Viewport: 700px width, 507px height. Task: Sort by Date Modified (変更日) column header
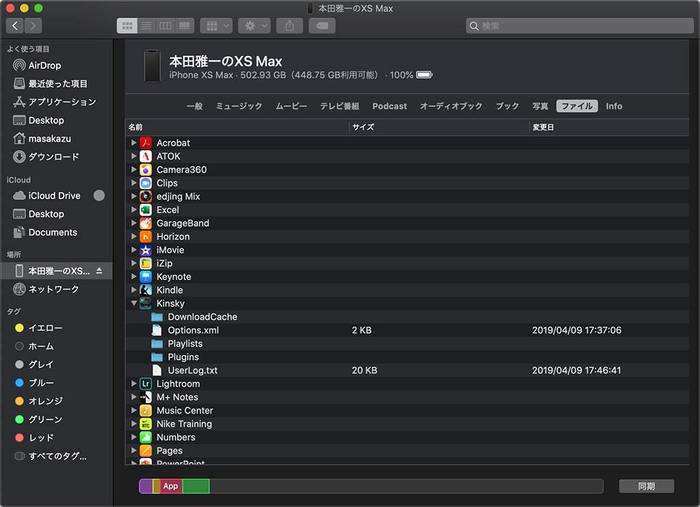point(609,127)
